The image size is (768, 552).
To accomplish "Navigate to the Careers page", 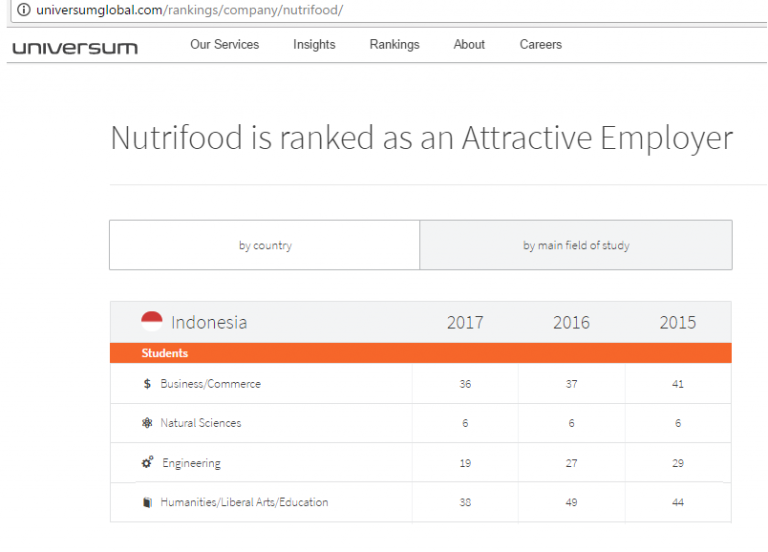I will click(x=540, y=45).
